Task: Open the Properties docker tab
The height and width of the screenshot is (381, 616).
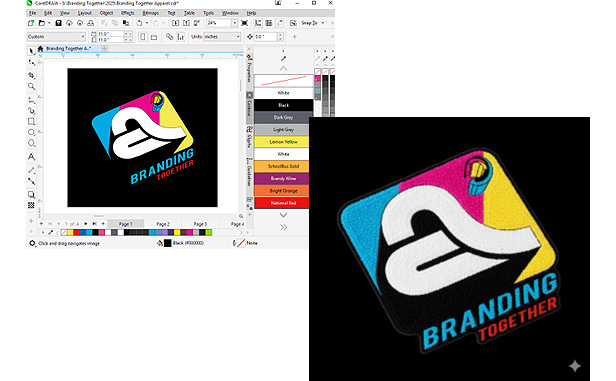Action: tap(249, 68)
